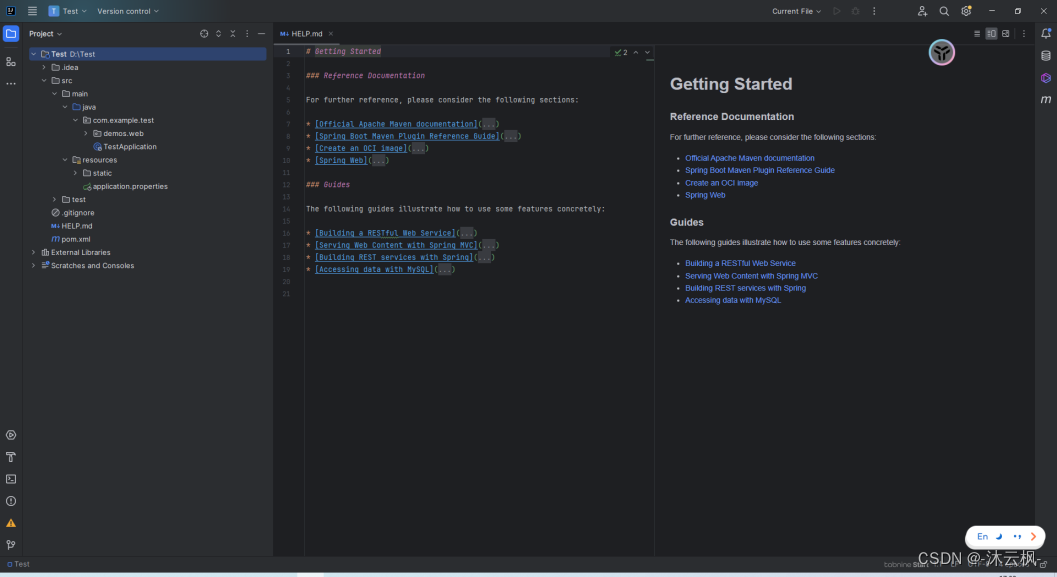Image resolution: width=1057 pixels, height=577 pixels.
Task: Open Spring Boot Maven Plugin Reference Guide link
Action: (760, 171)
